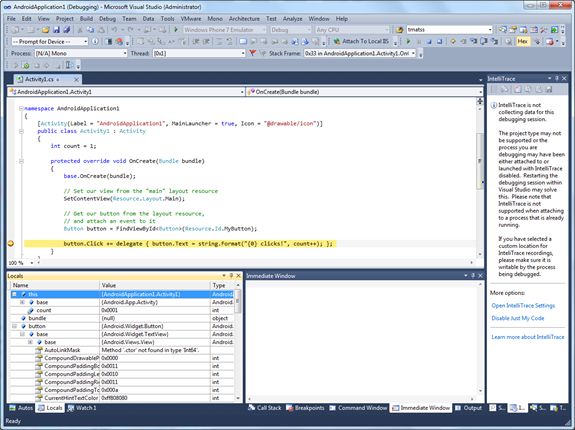Viewport: 575px width, 430px height.
Task: Collapse the 'this' node in Locals
Action: point(14,294)
